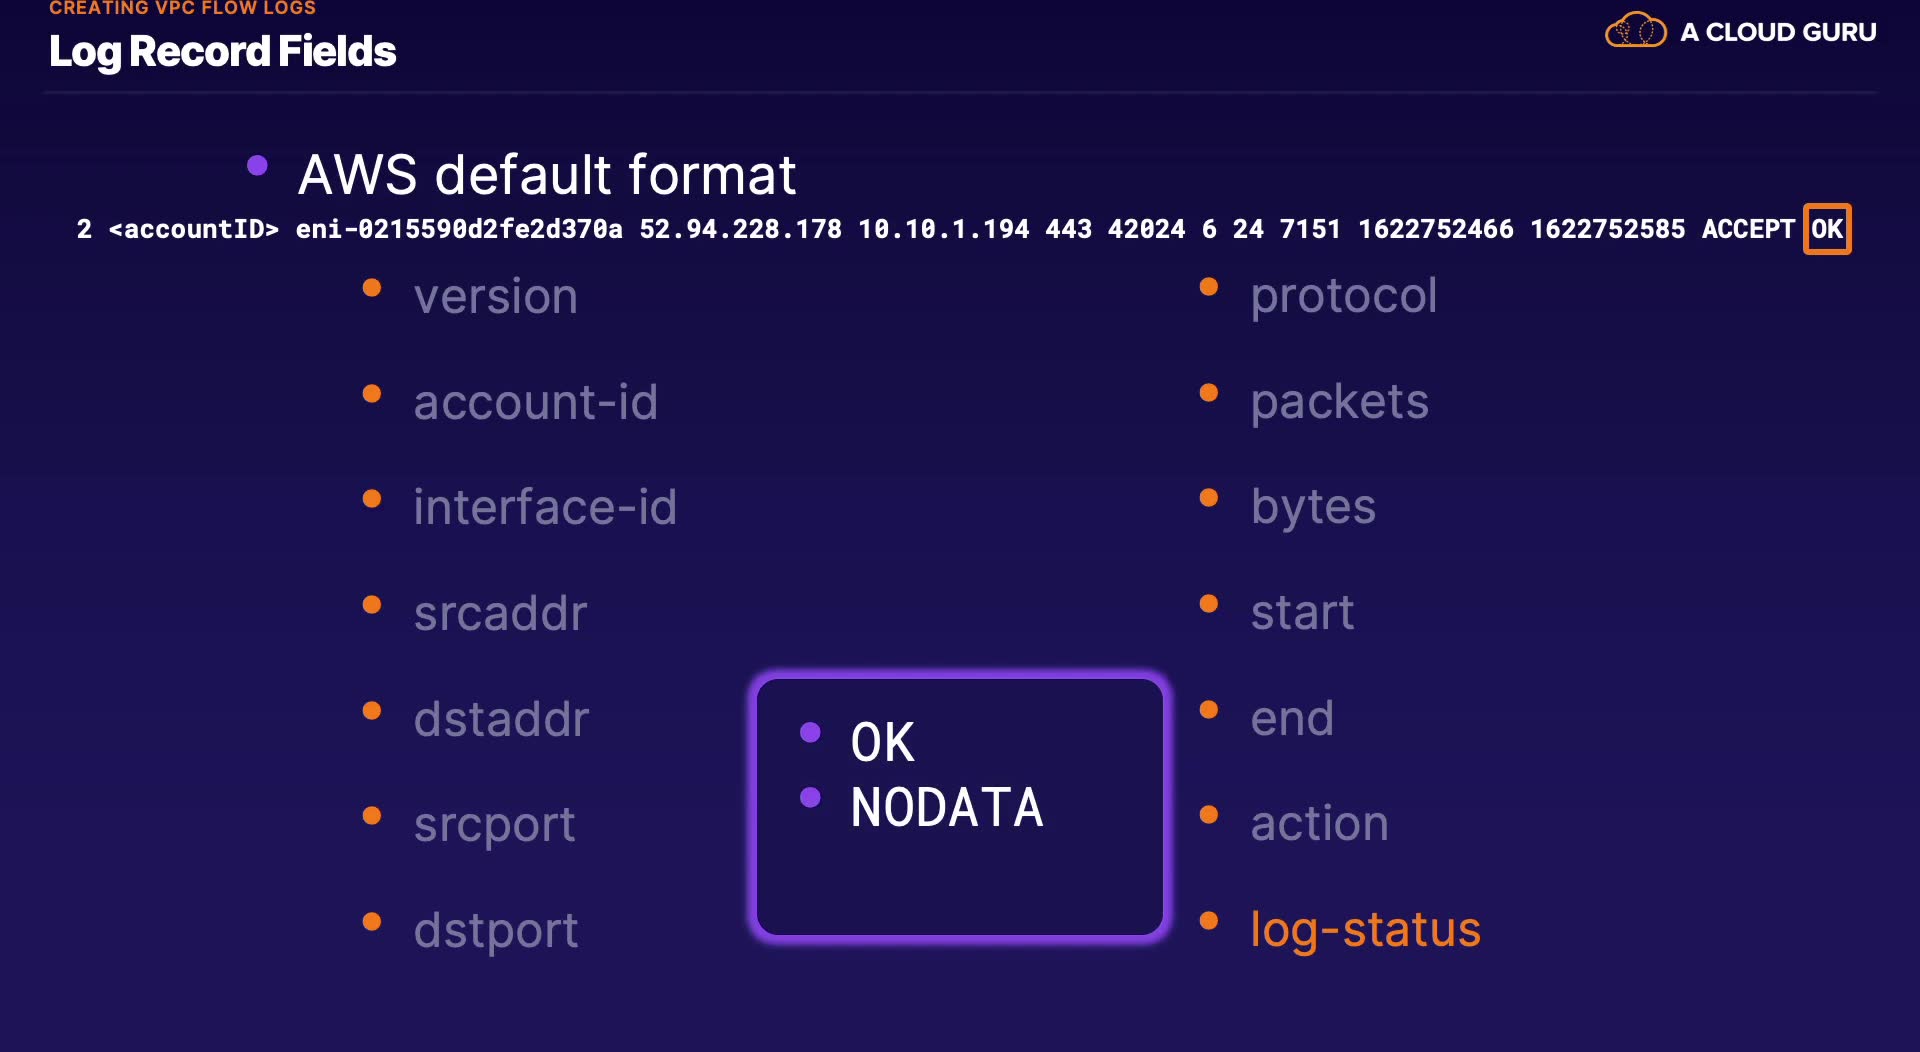Select the protocol field label

pyautogui.click(x=1343, y=295)
